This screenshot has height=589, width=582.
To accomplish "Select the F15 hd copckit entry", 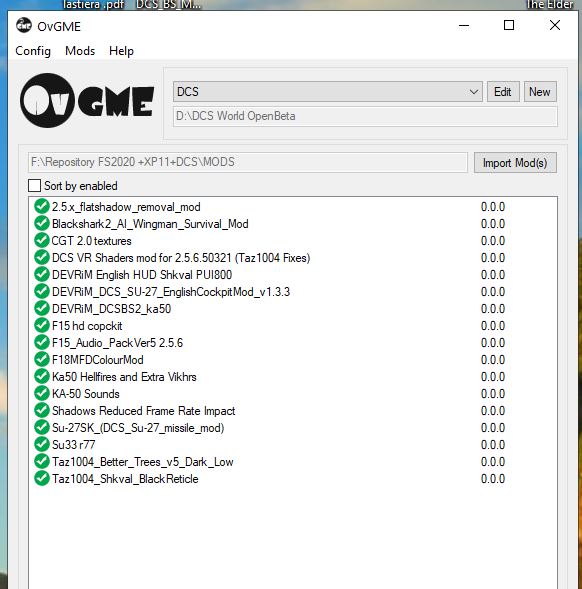I will 87,326.
